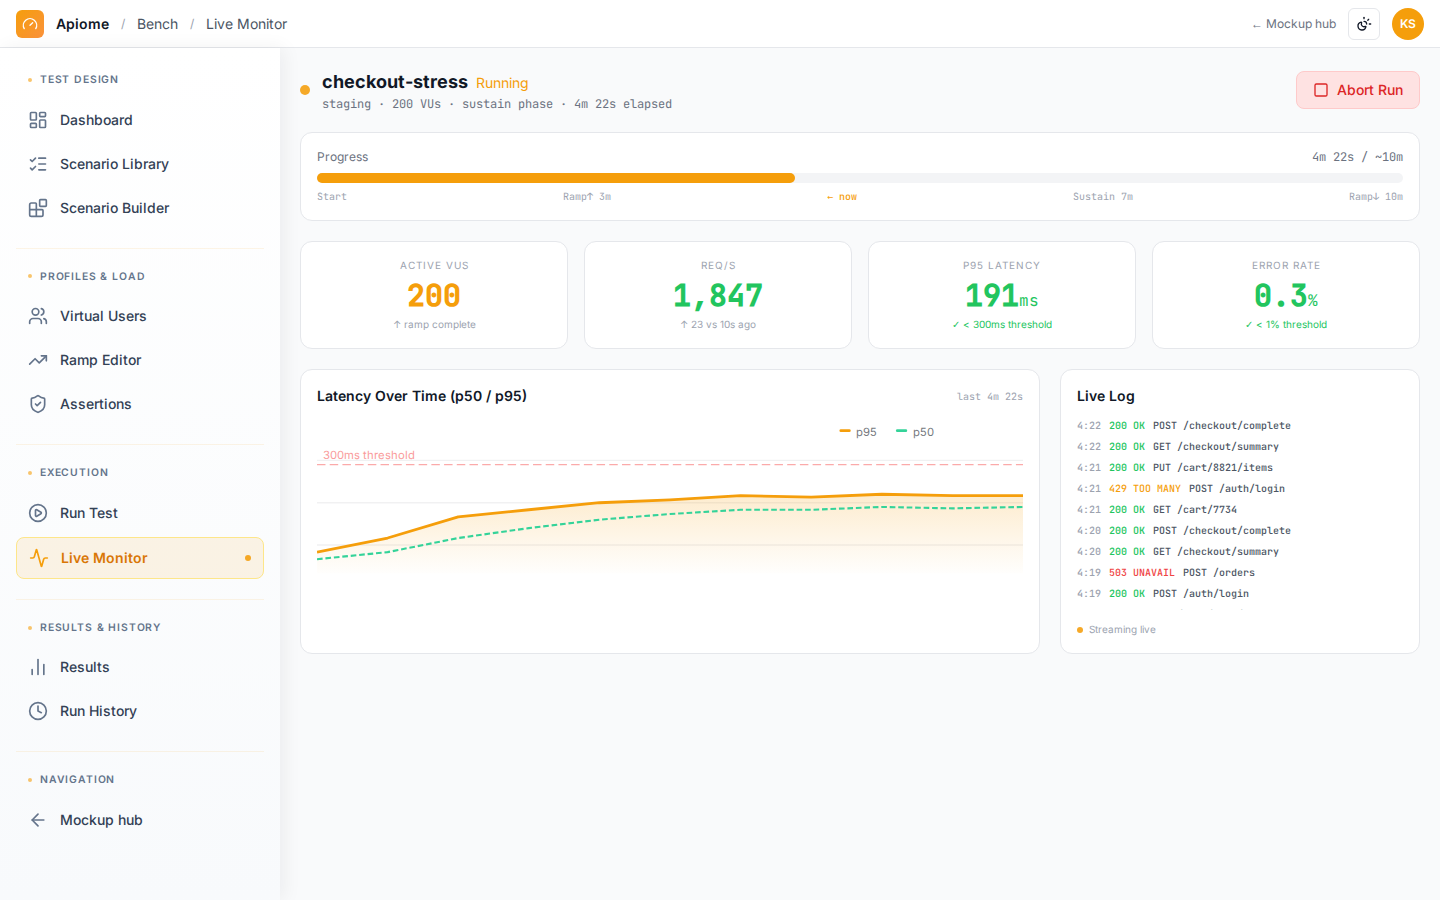Click the orange test progress bar
This screenshot has width=1440, height=900.
pyautogui.click(x=556, y=178)
